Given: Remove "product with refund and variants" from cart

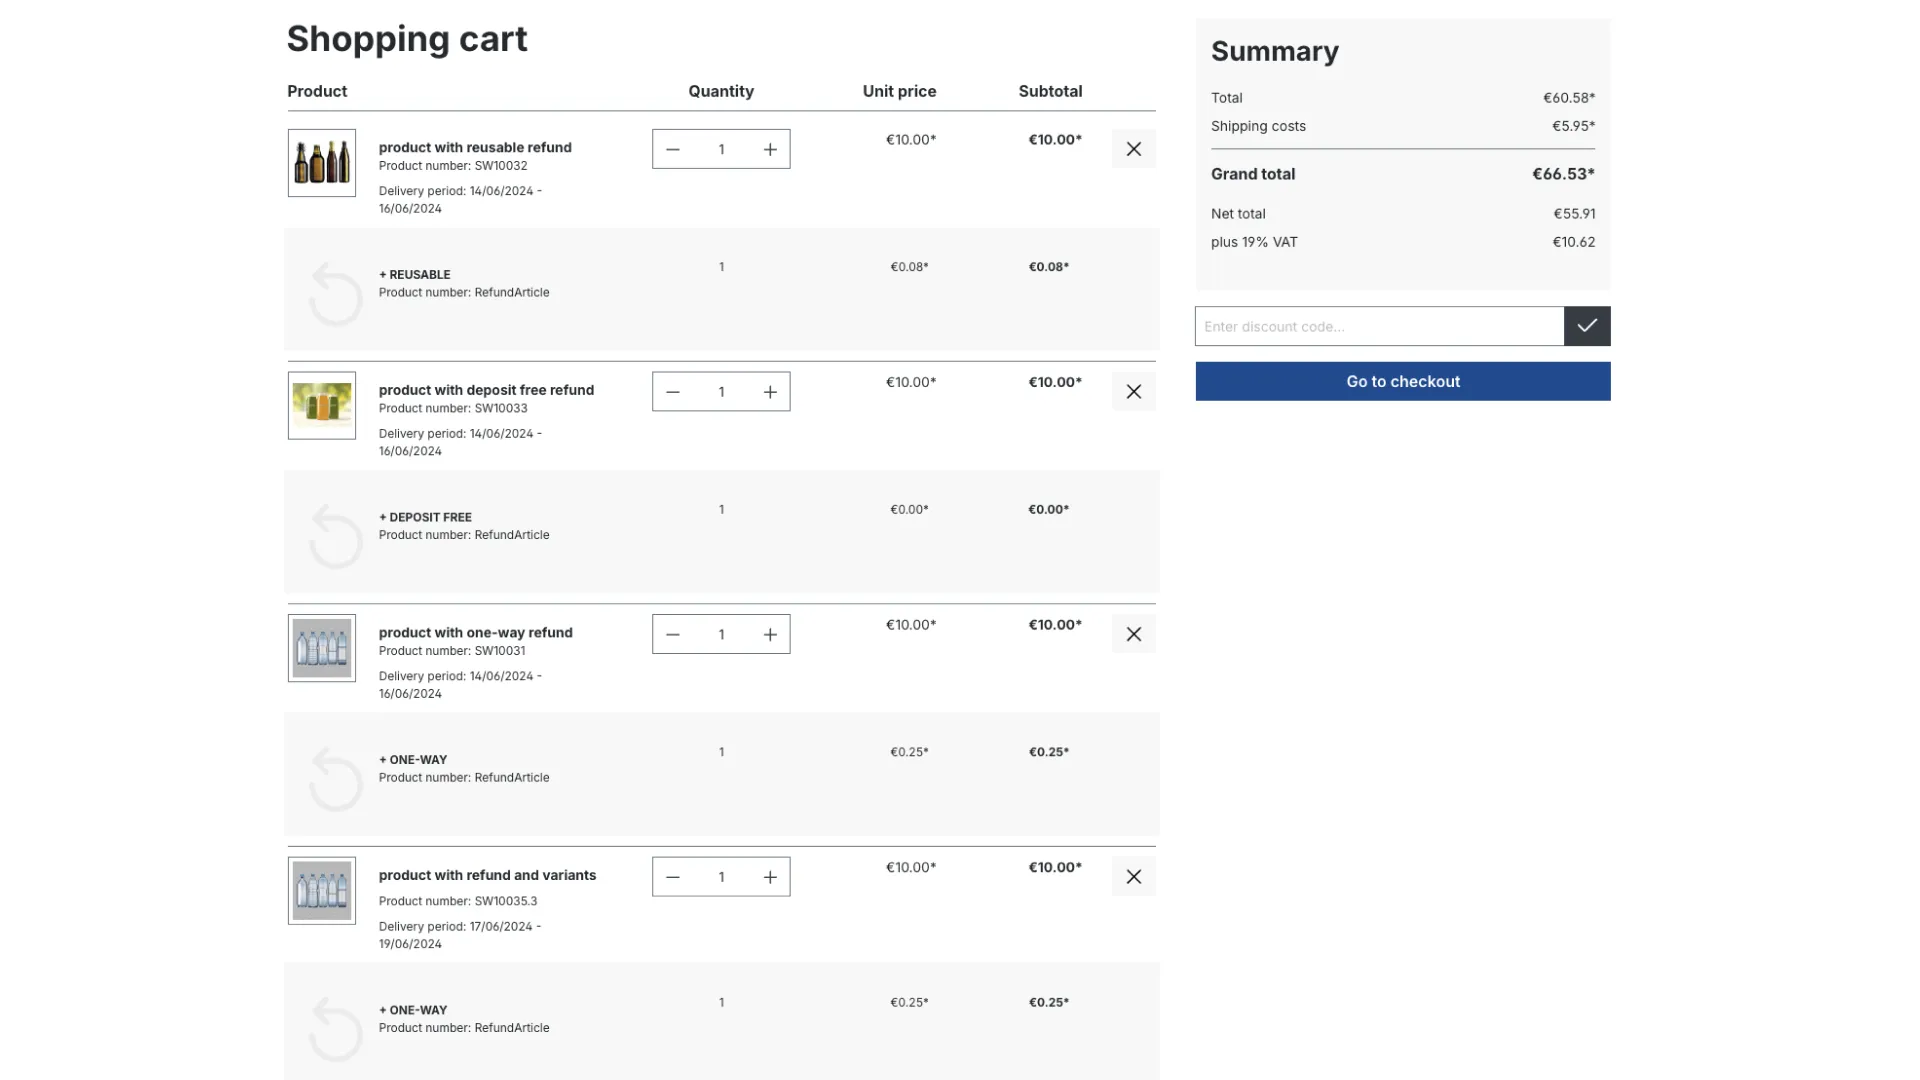Looking at the screenshot, I should coord(1133,876).
